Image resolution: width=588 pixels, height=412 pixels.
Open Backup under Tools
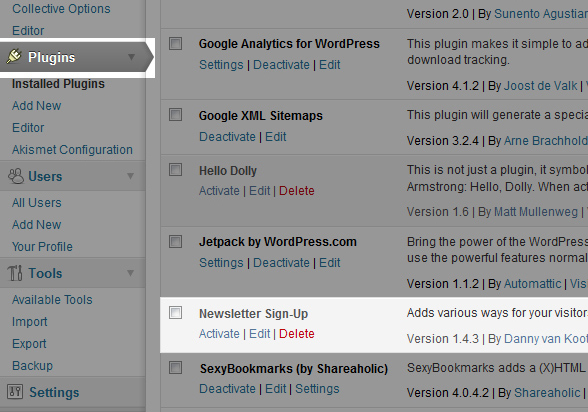pos(32,366)
